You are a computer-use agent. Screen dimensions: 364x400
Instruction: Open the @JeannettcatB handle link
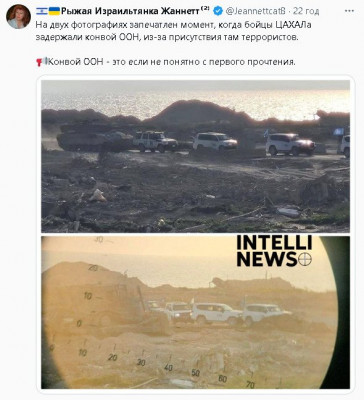(x=255, y=11)
